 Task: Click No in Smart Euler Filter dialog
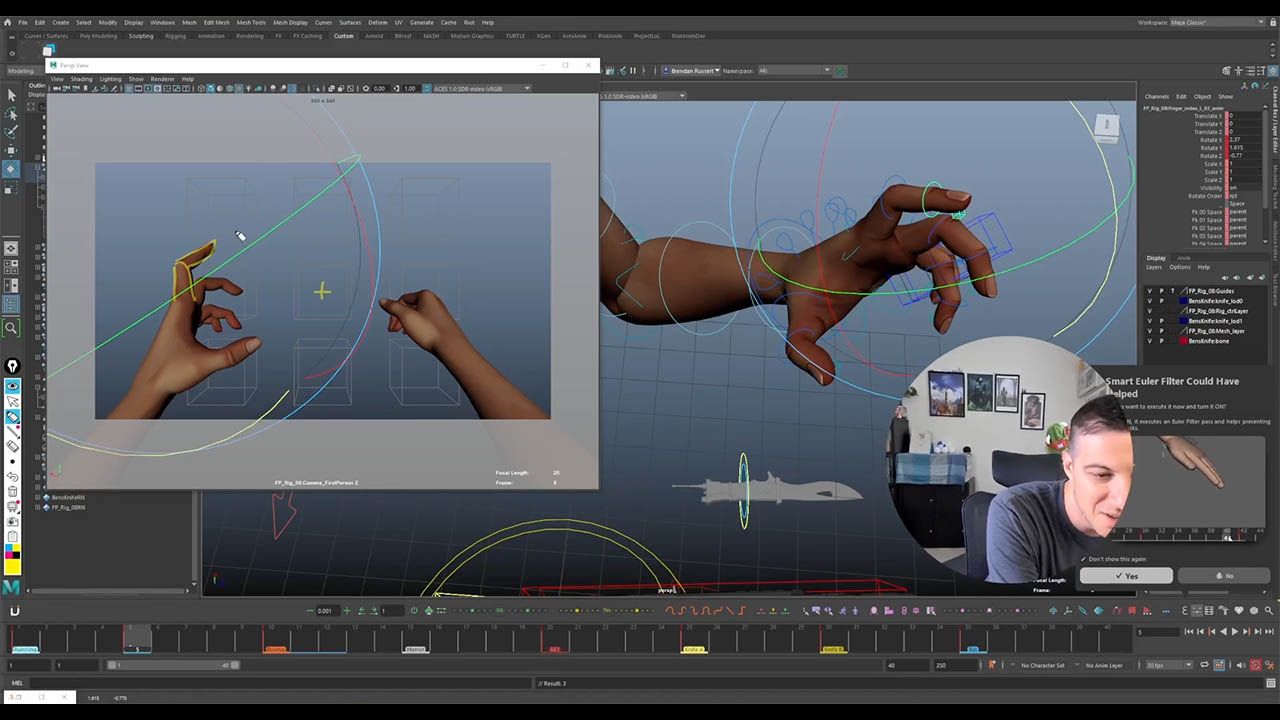(x=1225, y=576)
